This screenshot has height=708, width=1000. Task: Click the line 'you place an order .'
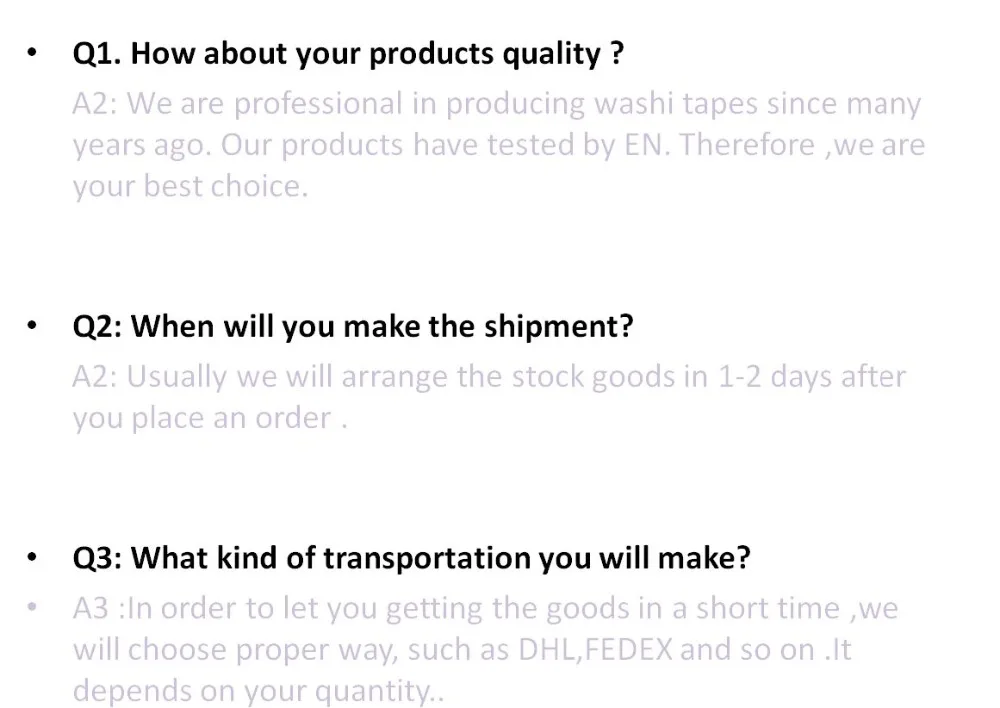pyautogui.click(x=210, y=418)
